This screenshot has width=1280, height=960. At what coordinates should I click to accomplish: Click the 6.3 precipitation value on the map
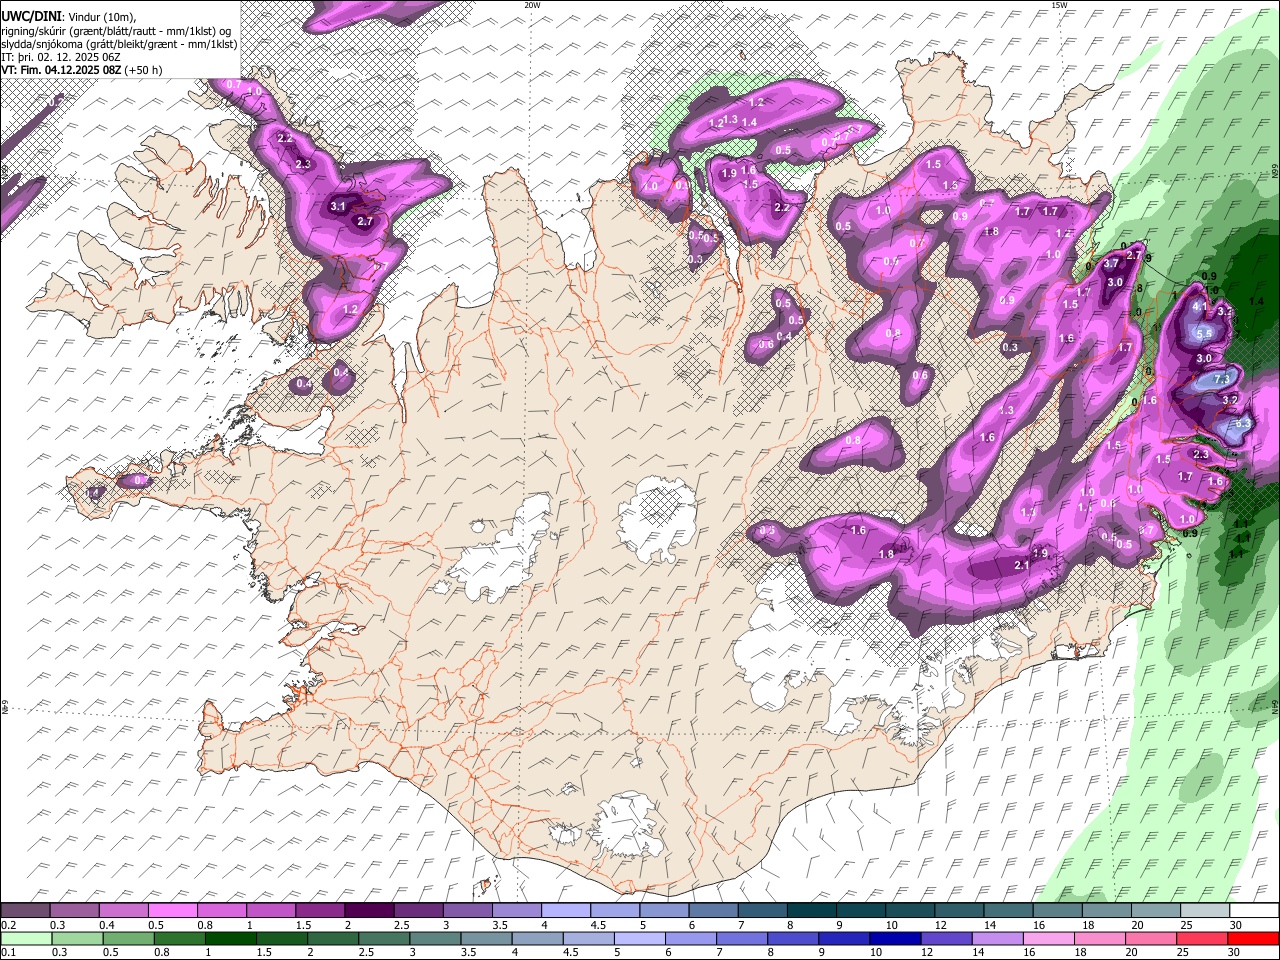(x=1243, y=424)
